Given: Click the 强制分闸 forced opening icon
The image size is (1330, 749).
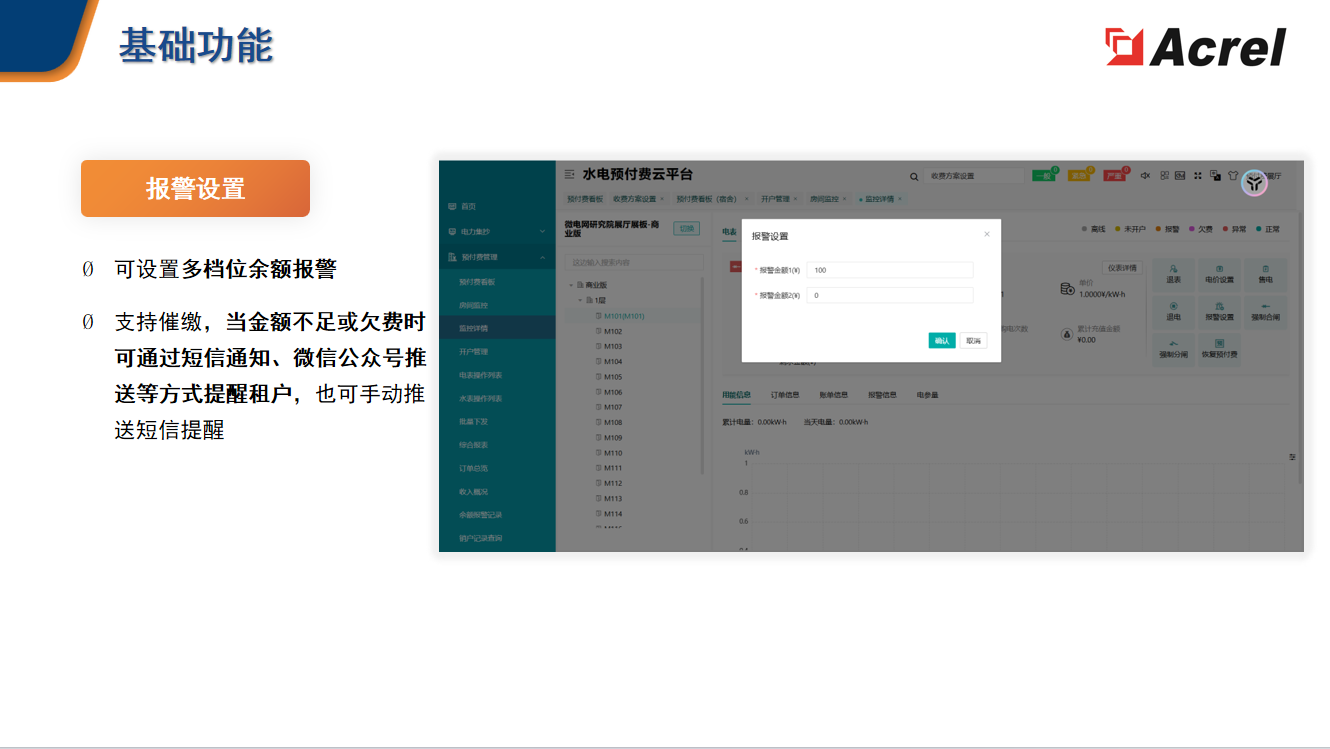Looking at the screenshot, I should 1173,346.
